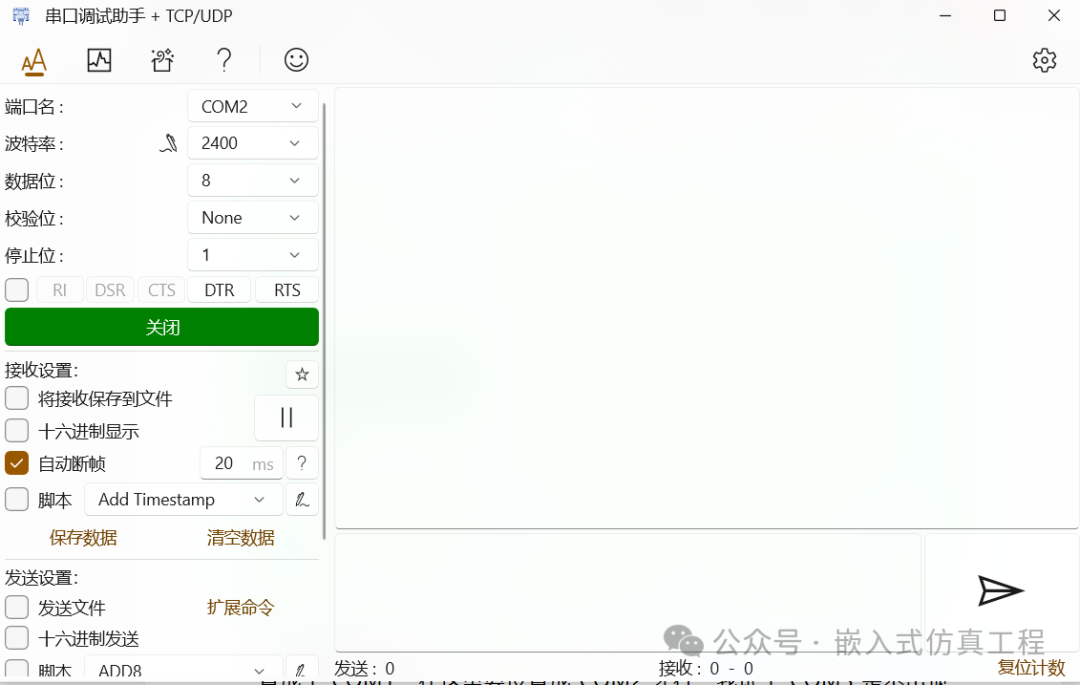
Task: Click the send text input area
Action: pos(627,592)
